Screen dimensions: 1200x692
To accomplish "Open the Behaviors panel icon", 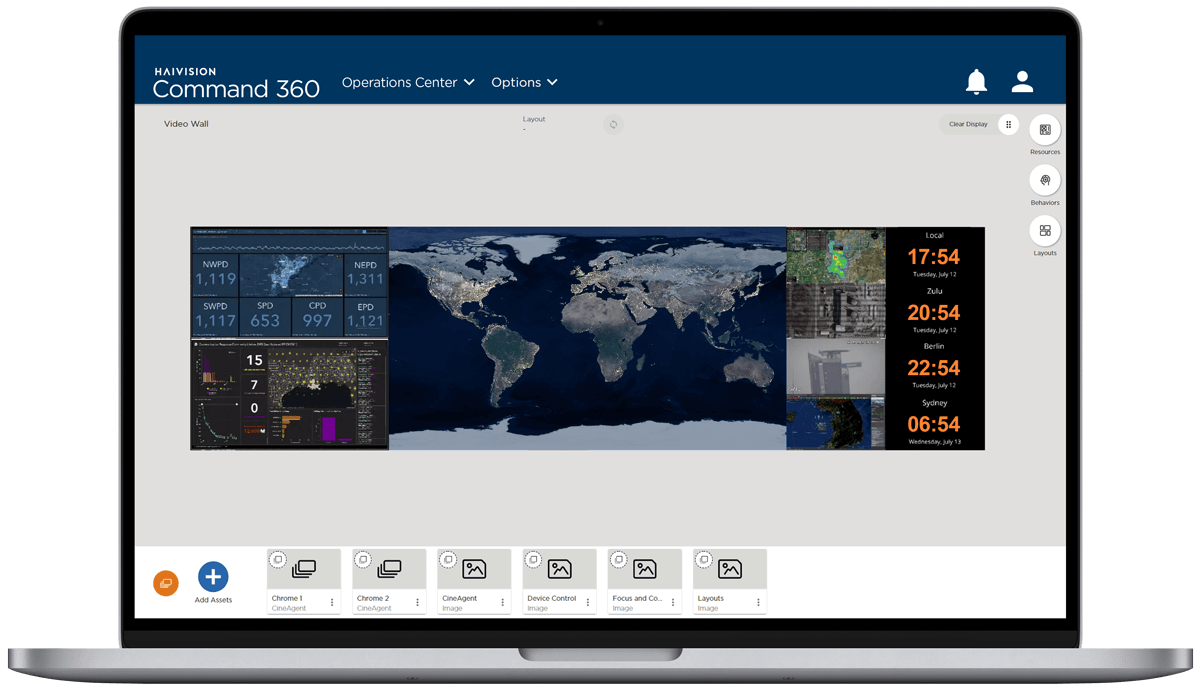I will coord(1045,180).
